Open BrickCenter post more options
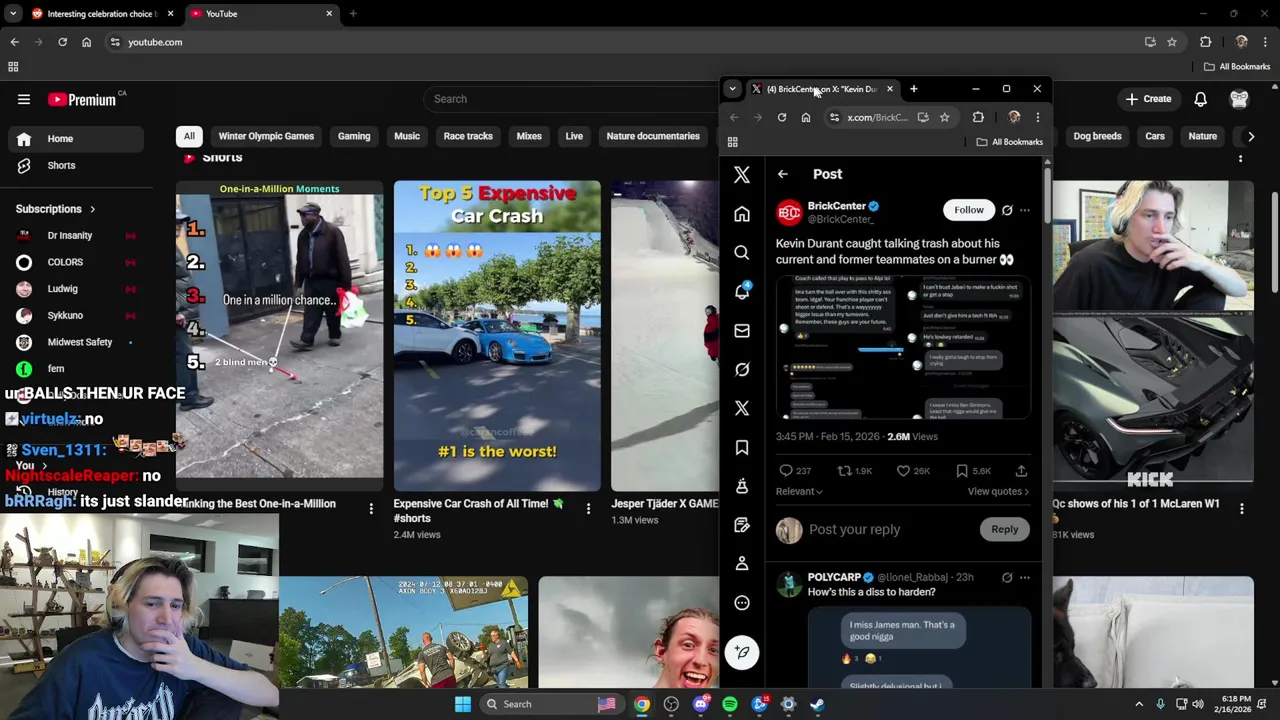 (x=1024, y=210)
